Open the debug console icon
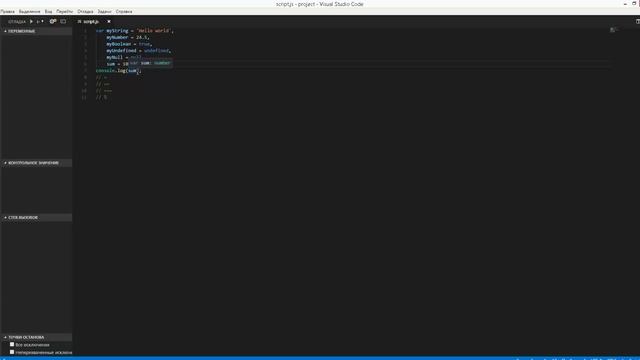 point(63,22)
